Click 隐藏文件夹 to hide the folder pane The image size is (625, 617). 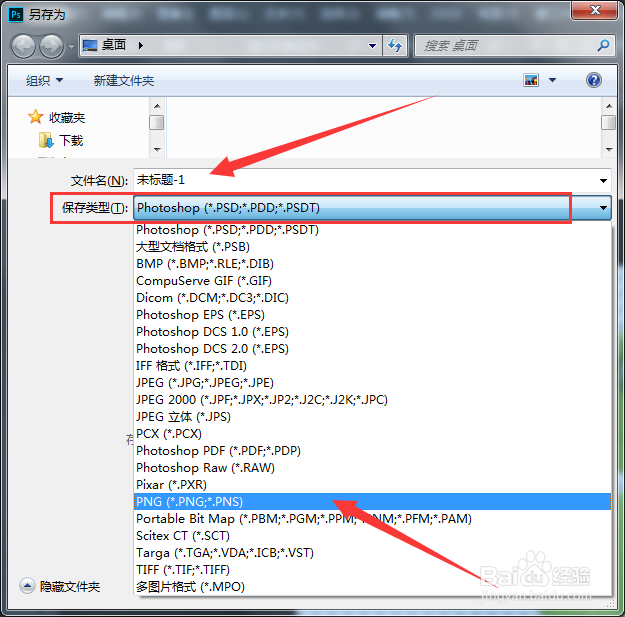coord(60,586)
